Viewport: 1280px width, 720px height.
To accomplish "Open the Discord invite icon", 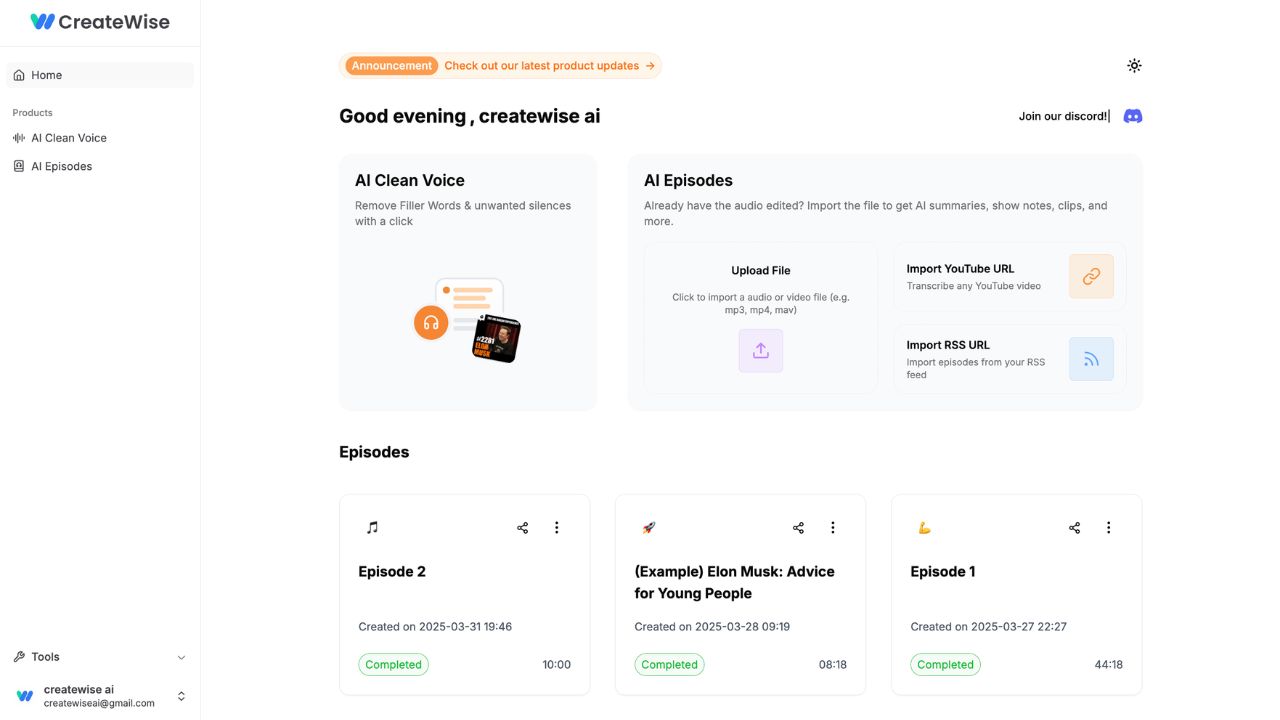I will point(1132,116).
